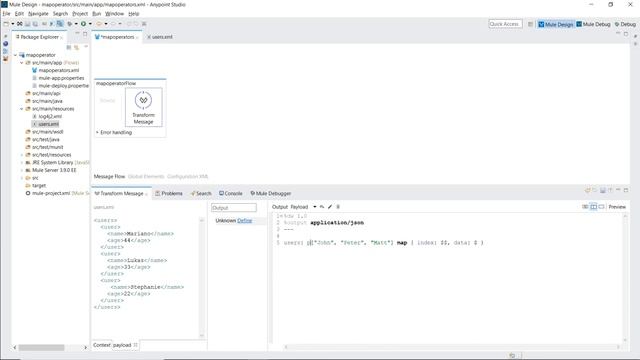The height and width of the screenshot is (360, 640).
Task: Expand the Mule Server 3.9.0 EE node
Action: (x=22, y=170)
